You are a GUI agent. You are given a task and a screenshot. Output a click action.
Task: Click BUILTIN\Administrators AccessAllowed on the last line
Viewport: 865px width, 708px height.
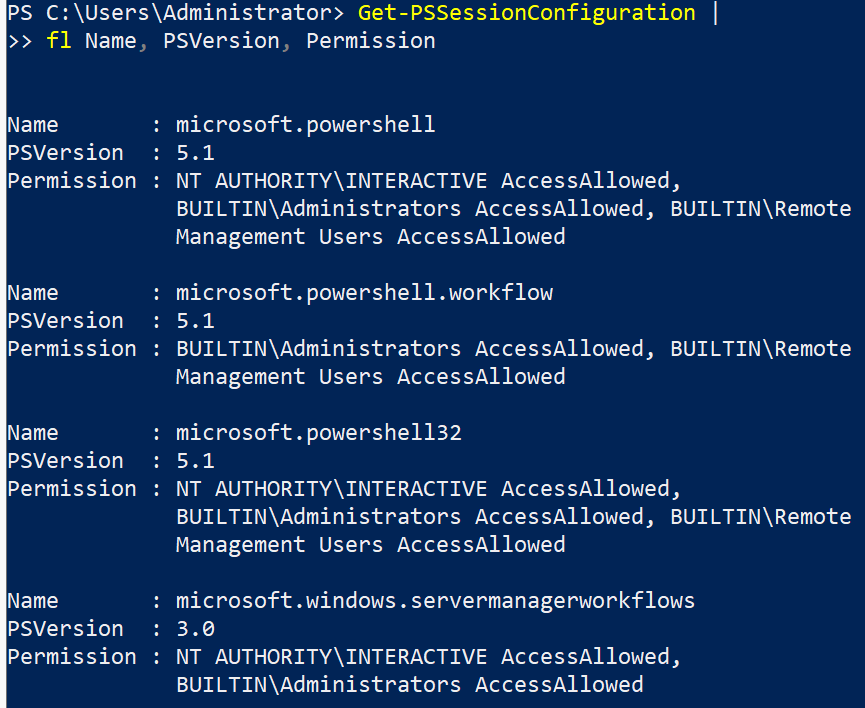[x=410, y=685]
